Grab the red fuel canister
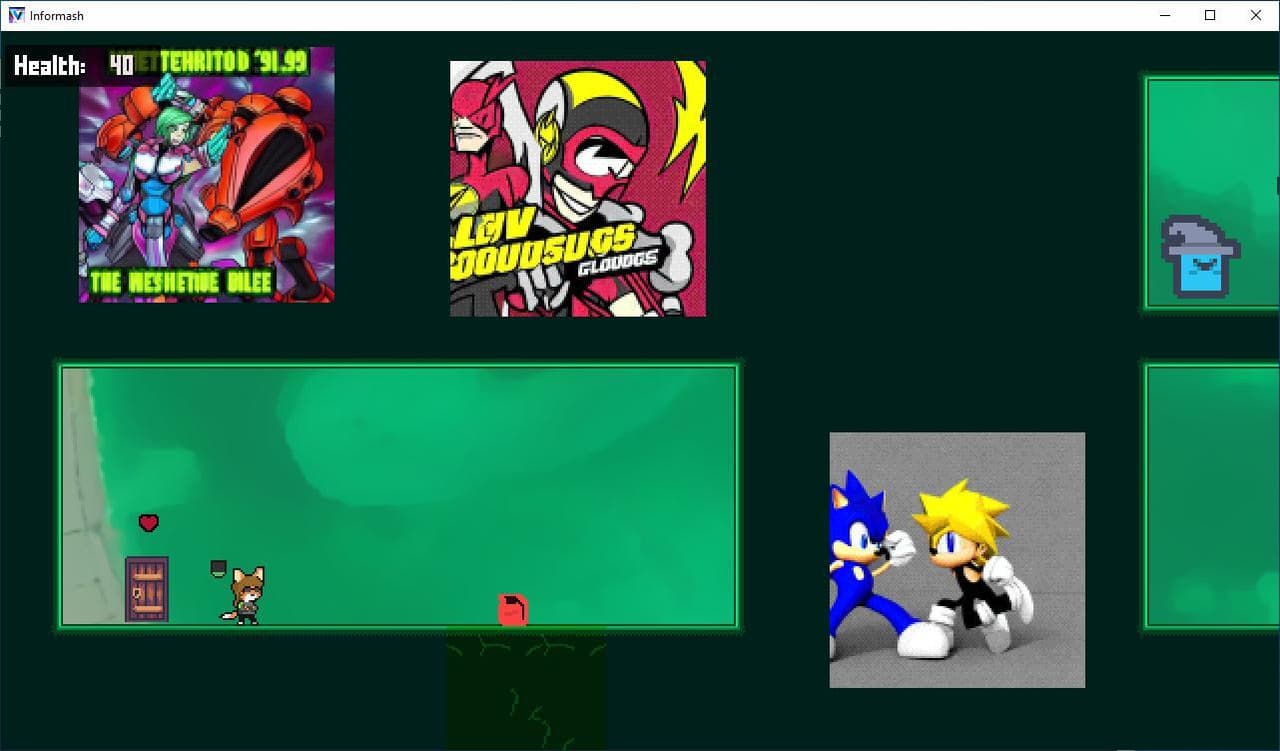The image size is (1280, 751). (513, 609)
